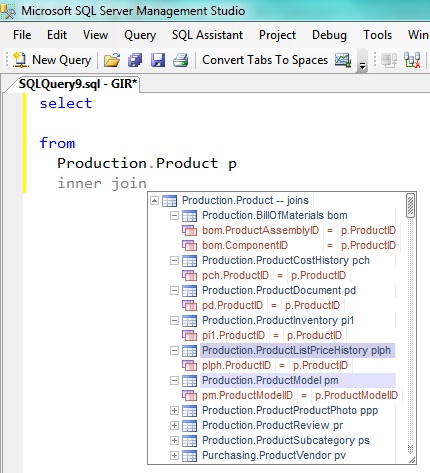This screenshot has width=430, height=473.
Task: Click the icon right of Convert Tabs To Spaces
Action: [x=343, y=60]
